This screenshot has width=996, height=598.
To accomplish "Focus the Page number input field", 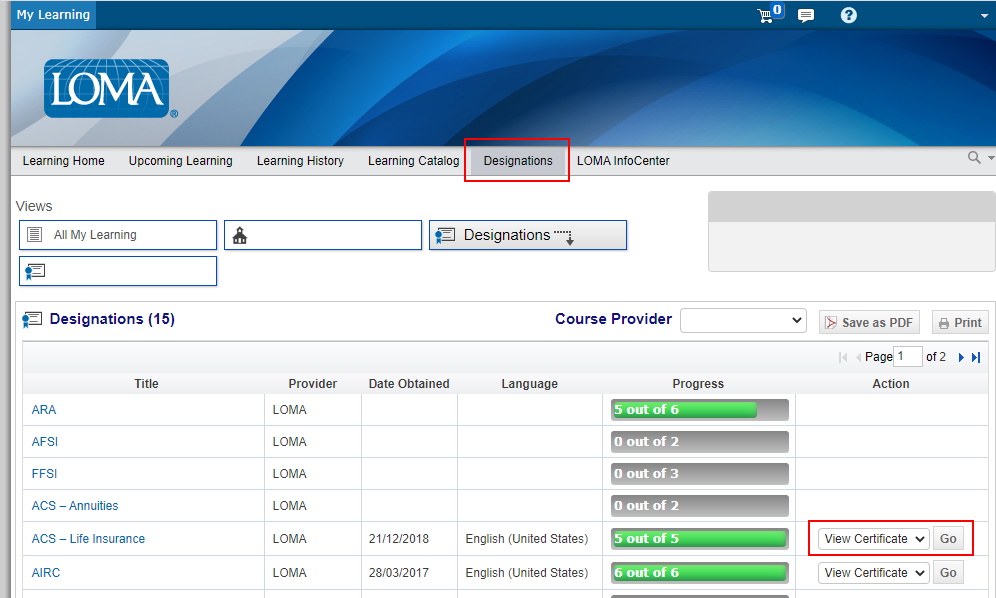I will pyautogui.click(x=908, y=357).
